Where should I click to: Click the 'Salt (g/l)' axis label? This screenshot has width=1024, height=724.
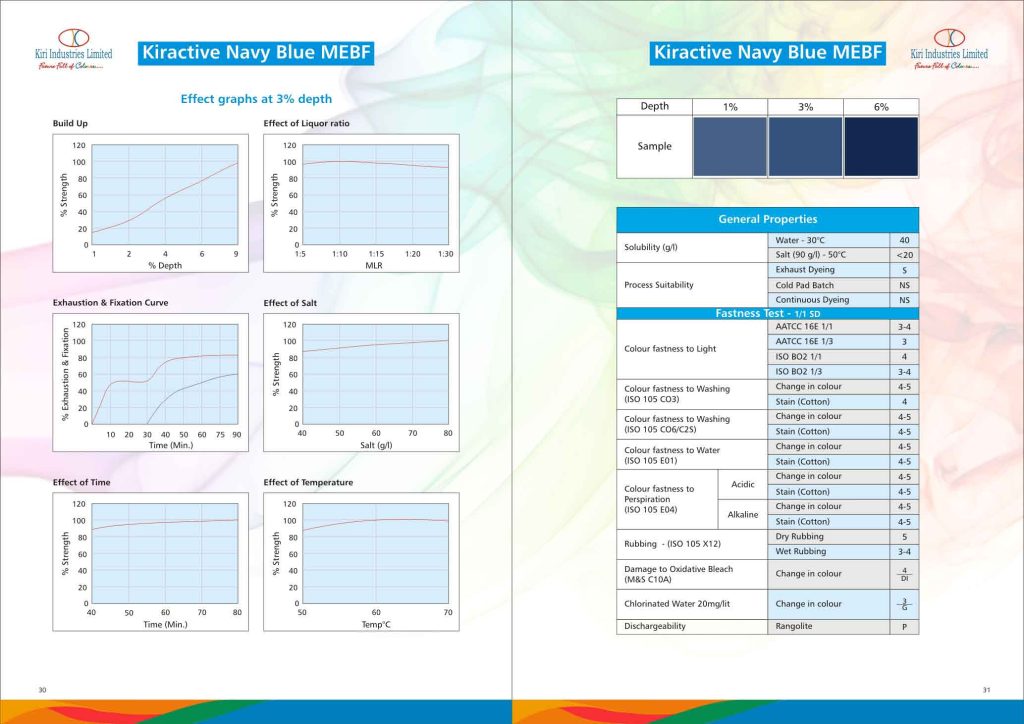click(x=376, y=445)
